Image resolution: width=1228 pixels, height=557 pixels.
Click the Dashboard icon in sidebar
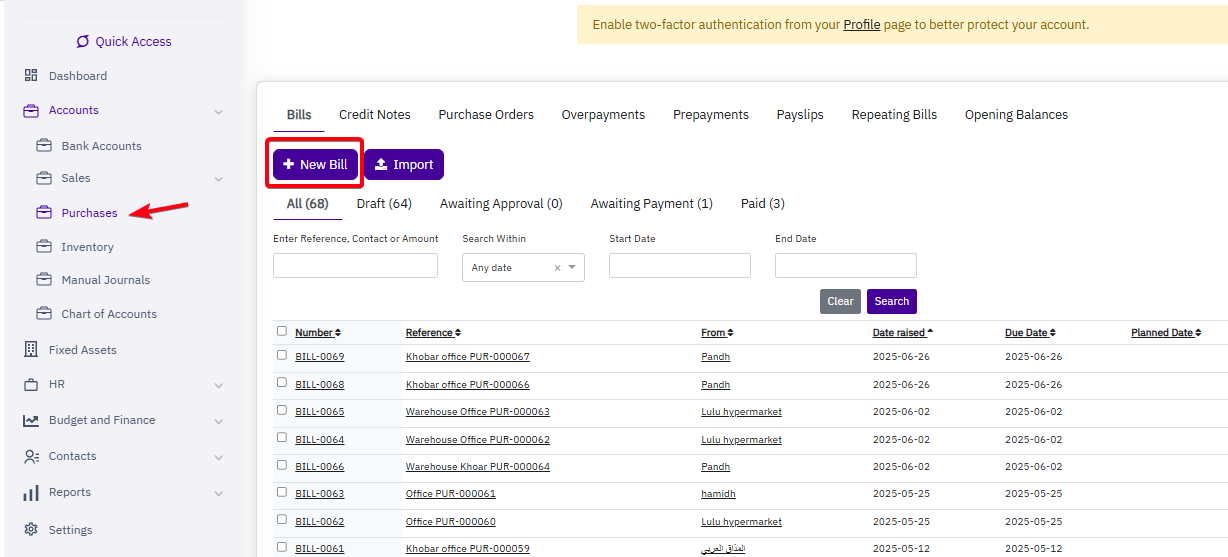point(31,76)
